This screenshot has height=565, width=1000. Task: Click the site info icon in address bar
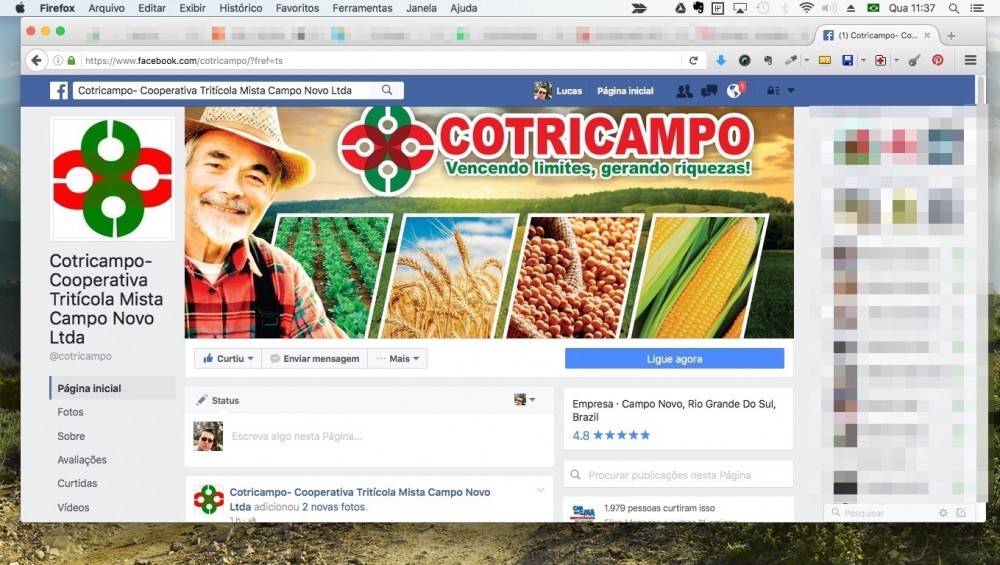[x=58, y=61]
